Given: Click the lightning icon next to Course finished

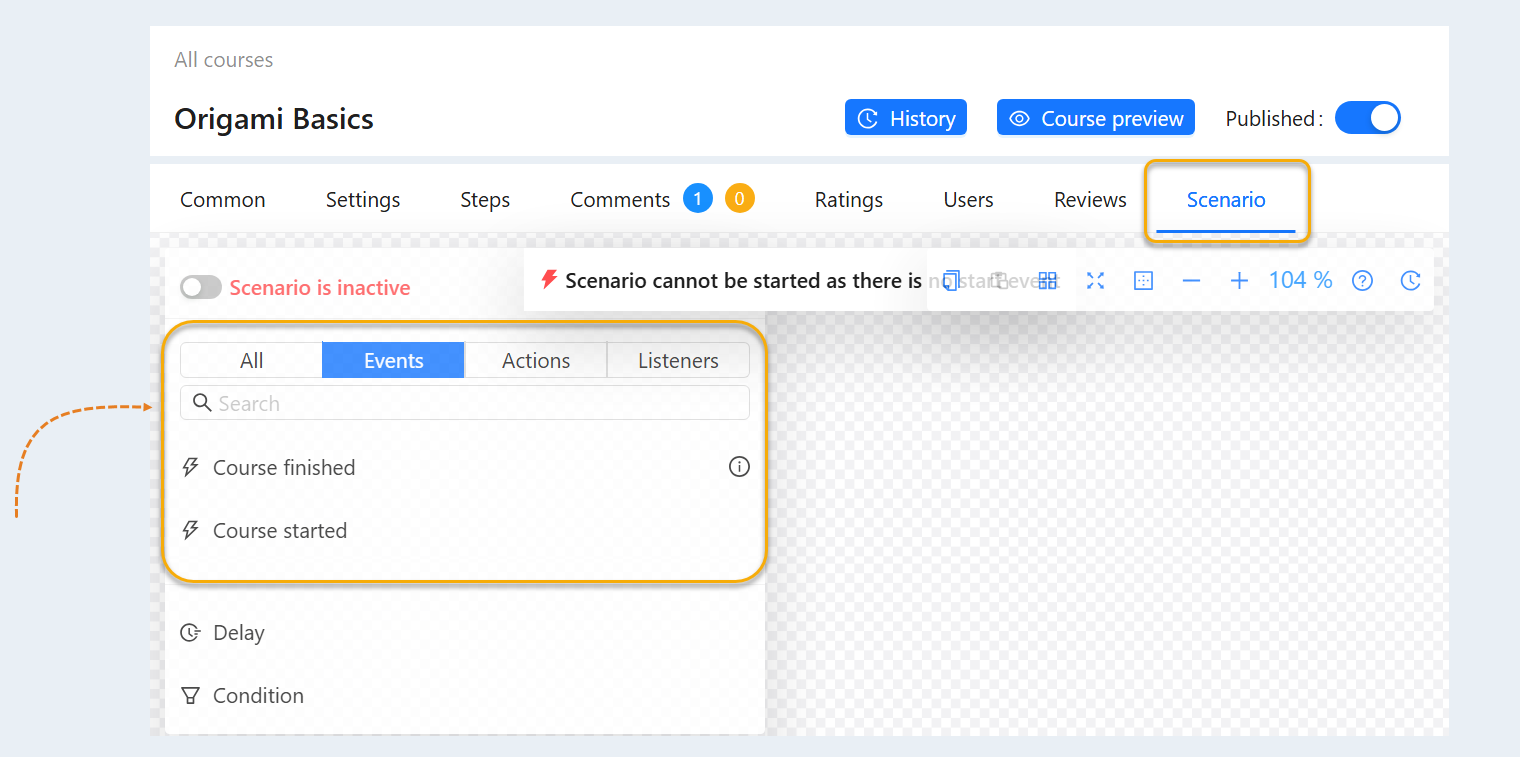Looking at the screenshot, I should click(x=190, y=467).
